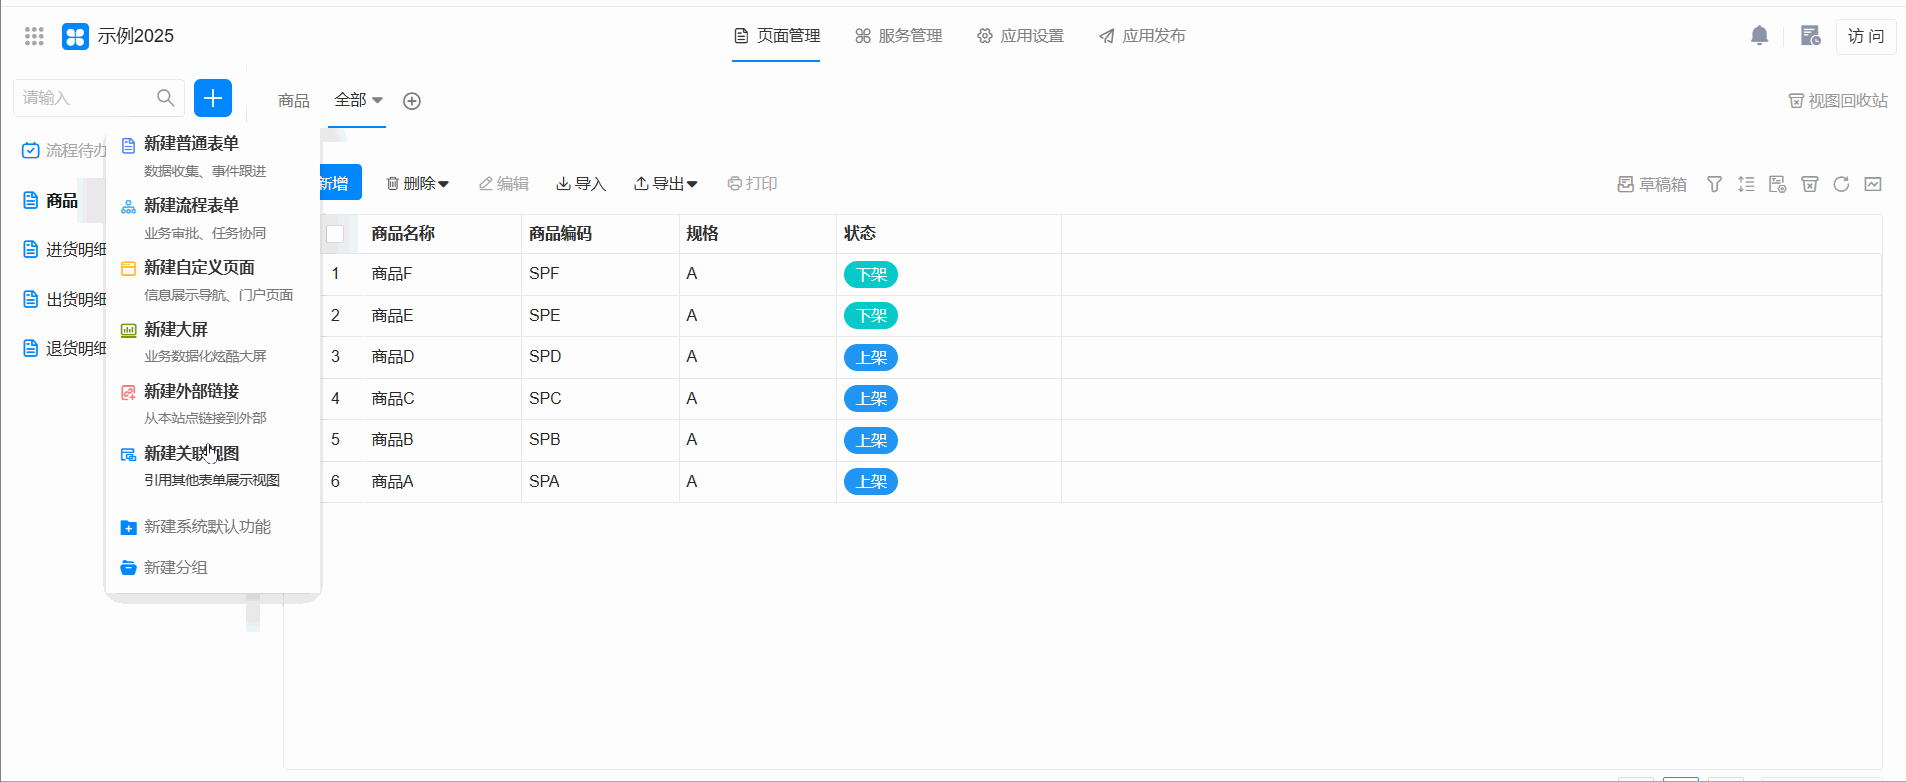Image resolution: width=1906 pixels, height=782 pixels.
Task: Switch to 服务管理 tab
Action: click(x=898, y=36)
